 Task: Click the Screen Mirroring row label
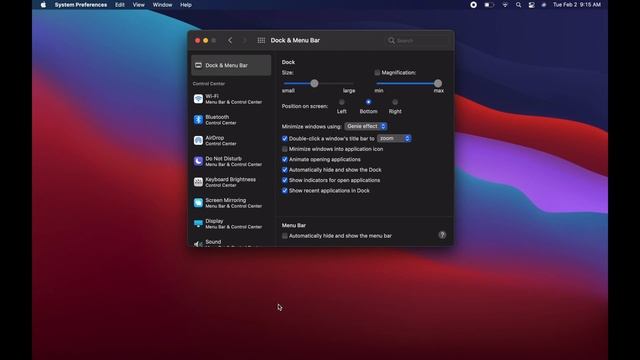coord(226,200)
